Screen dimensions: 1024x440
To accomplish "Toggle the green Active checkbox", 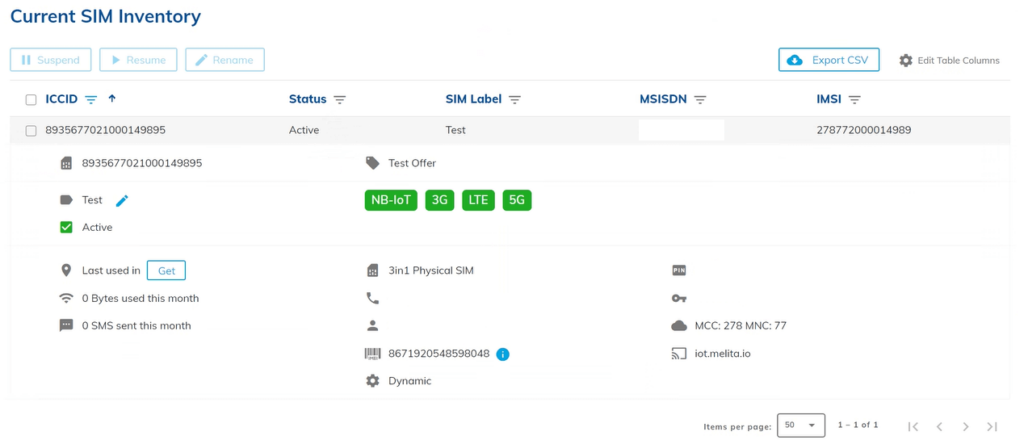I will point(66,227).
